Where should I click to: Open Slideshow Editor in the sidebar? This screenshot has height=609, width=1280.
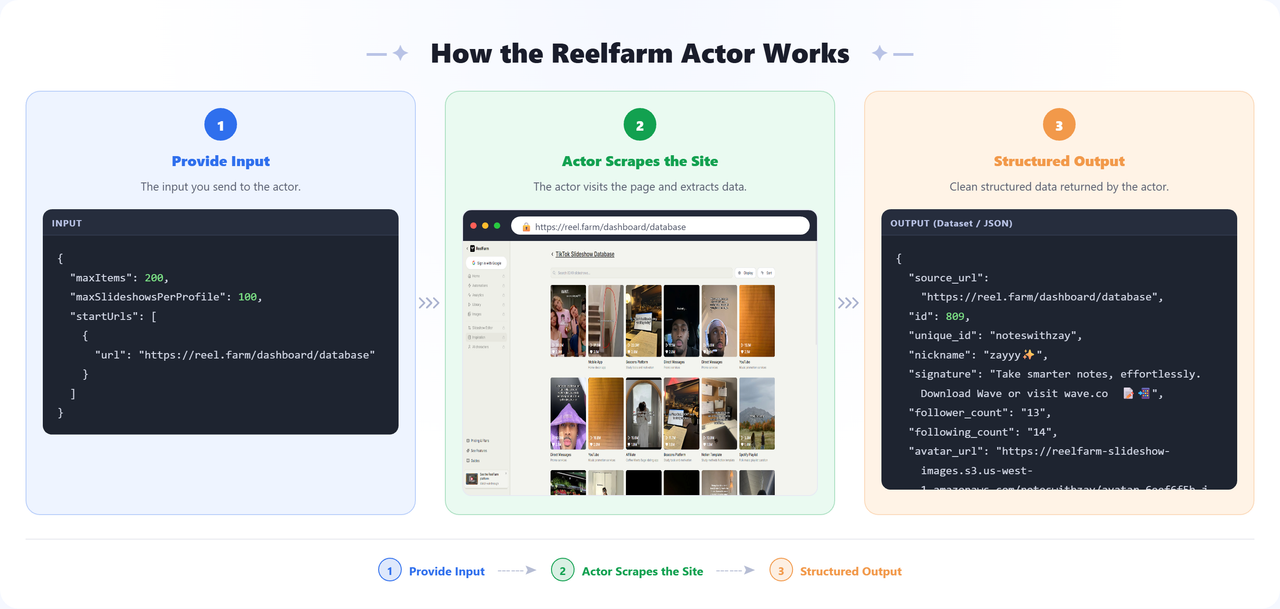click(x=486, y=328)
